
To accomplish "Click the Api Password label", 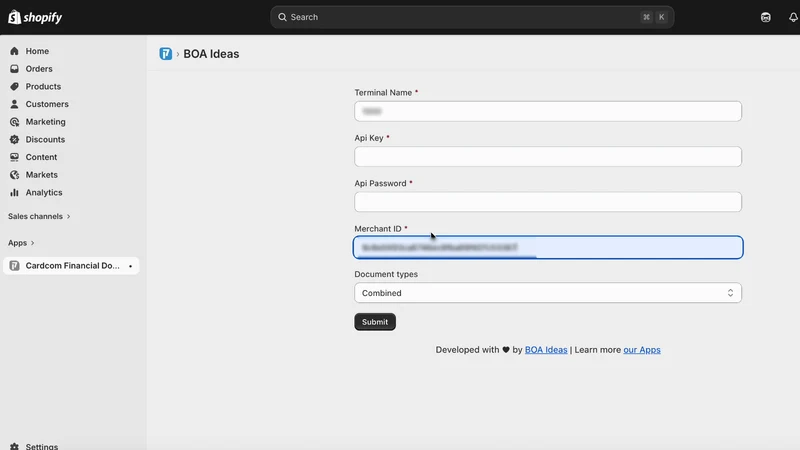I will (x=381, y=183).
